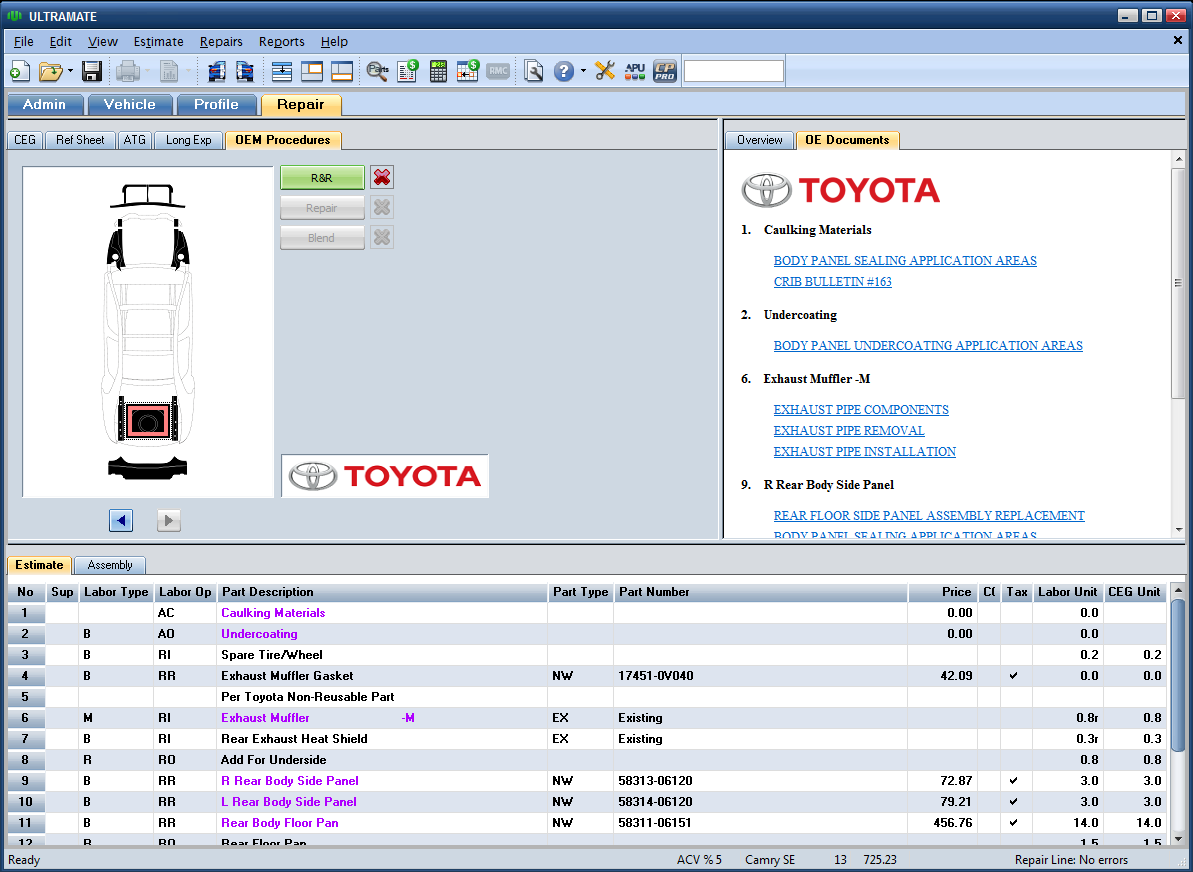The image size is (1193, 872).
Task: Expand the Help icon dropdown arrow
Action: (x=583, y=71)
